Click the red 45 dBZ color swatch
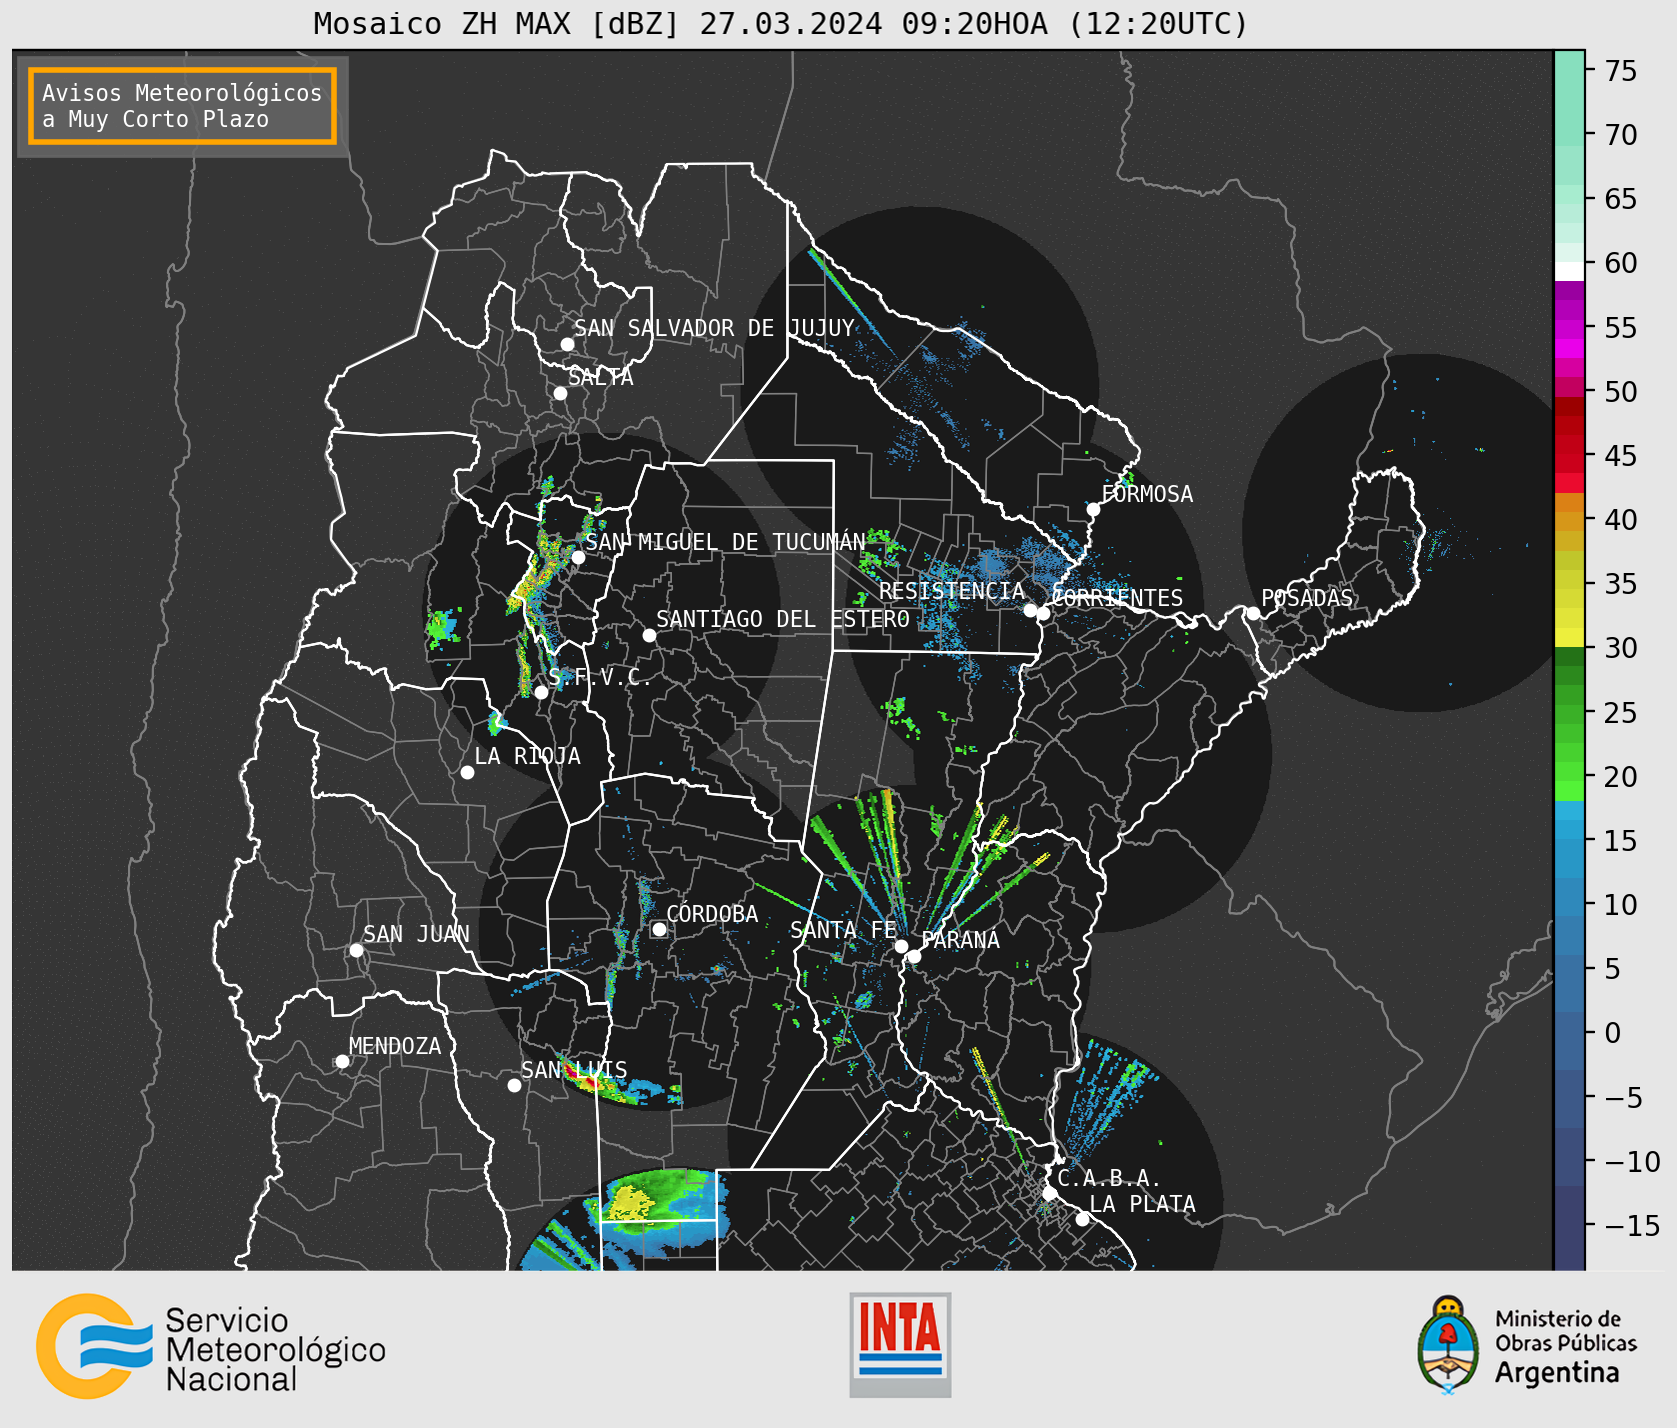The height and width of the screenshot is (1428, 1677). 1569,463
